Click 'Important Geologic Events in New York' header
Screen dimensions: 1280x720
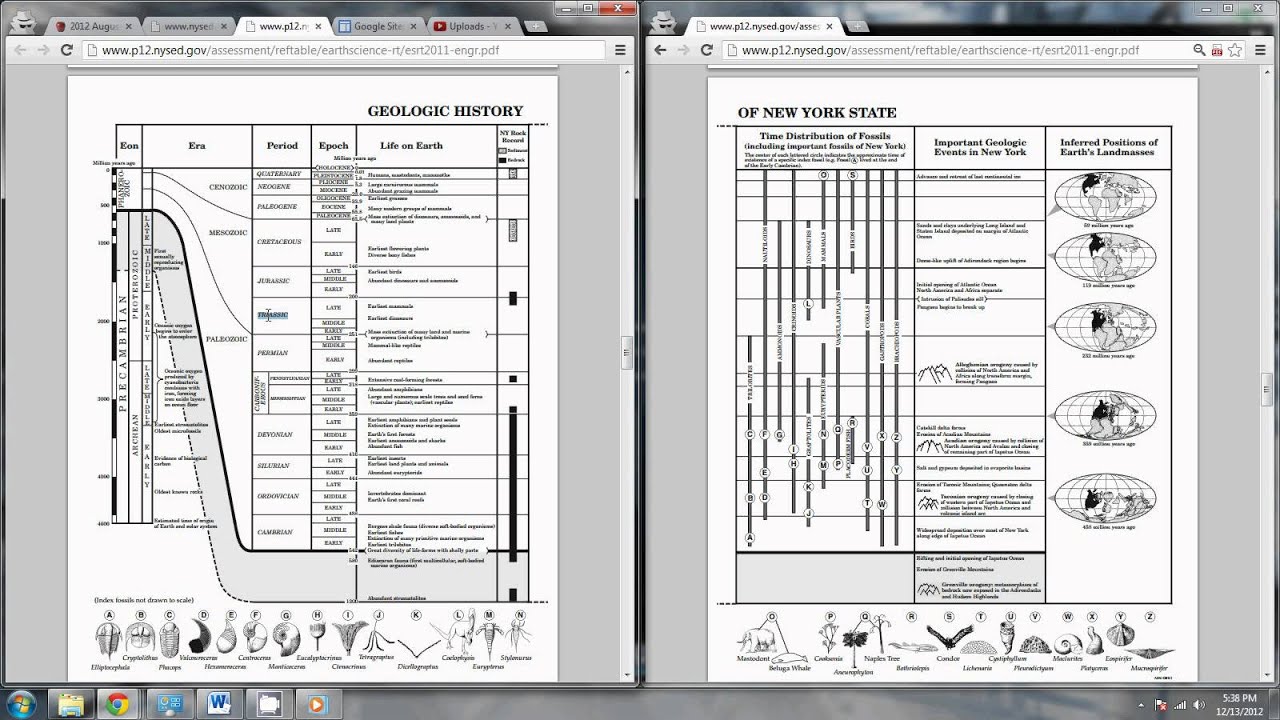point(980,147)
